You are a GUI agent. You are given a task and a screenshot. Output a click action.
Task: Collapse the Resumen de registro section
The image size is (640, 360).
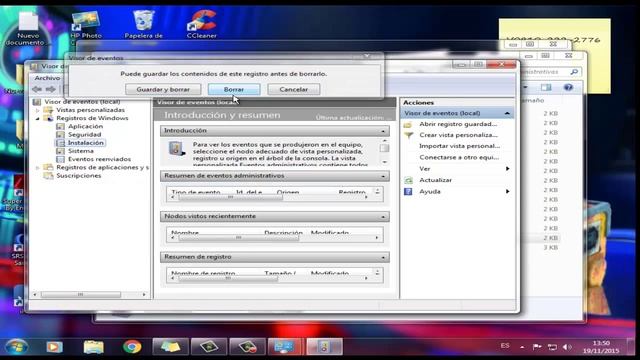tap(383, 258)
